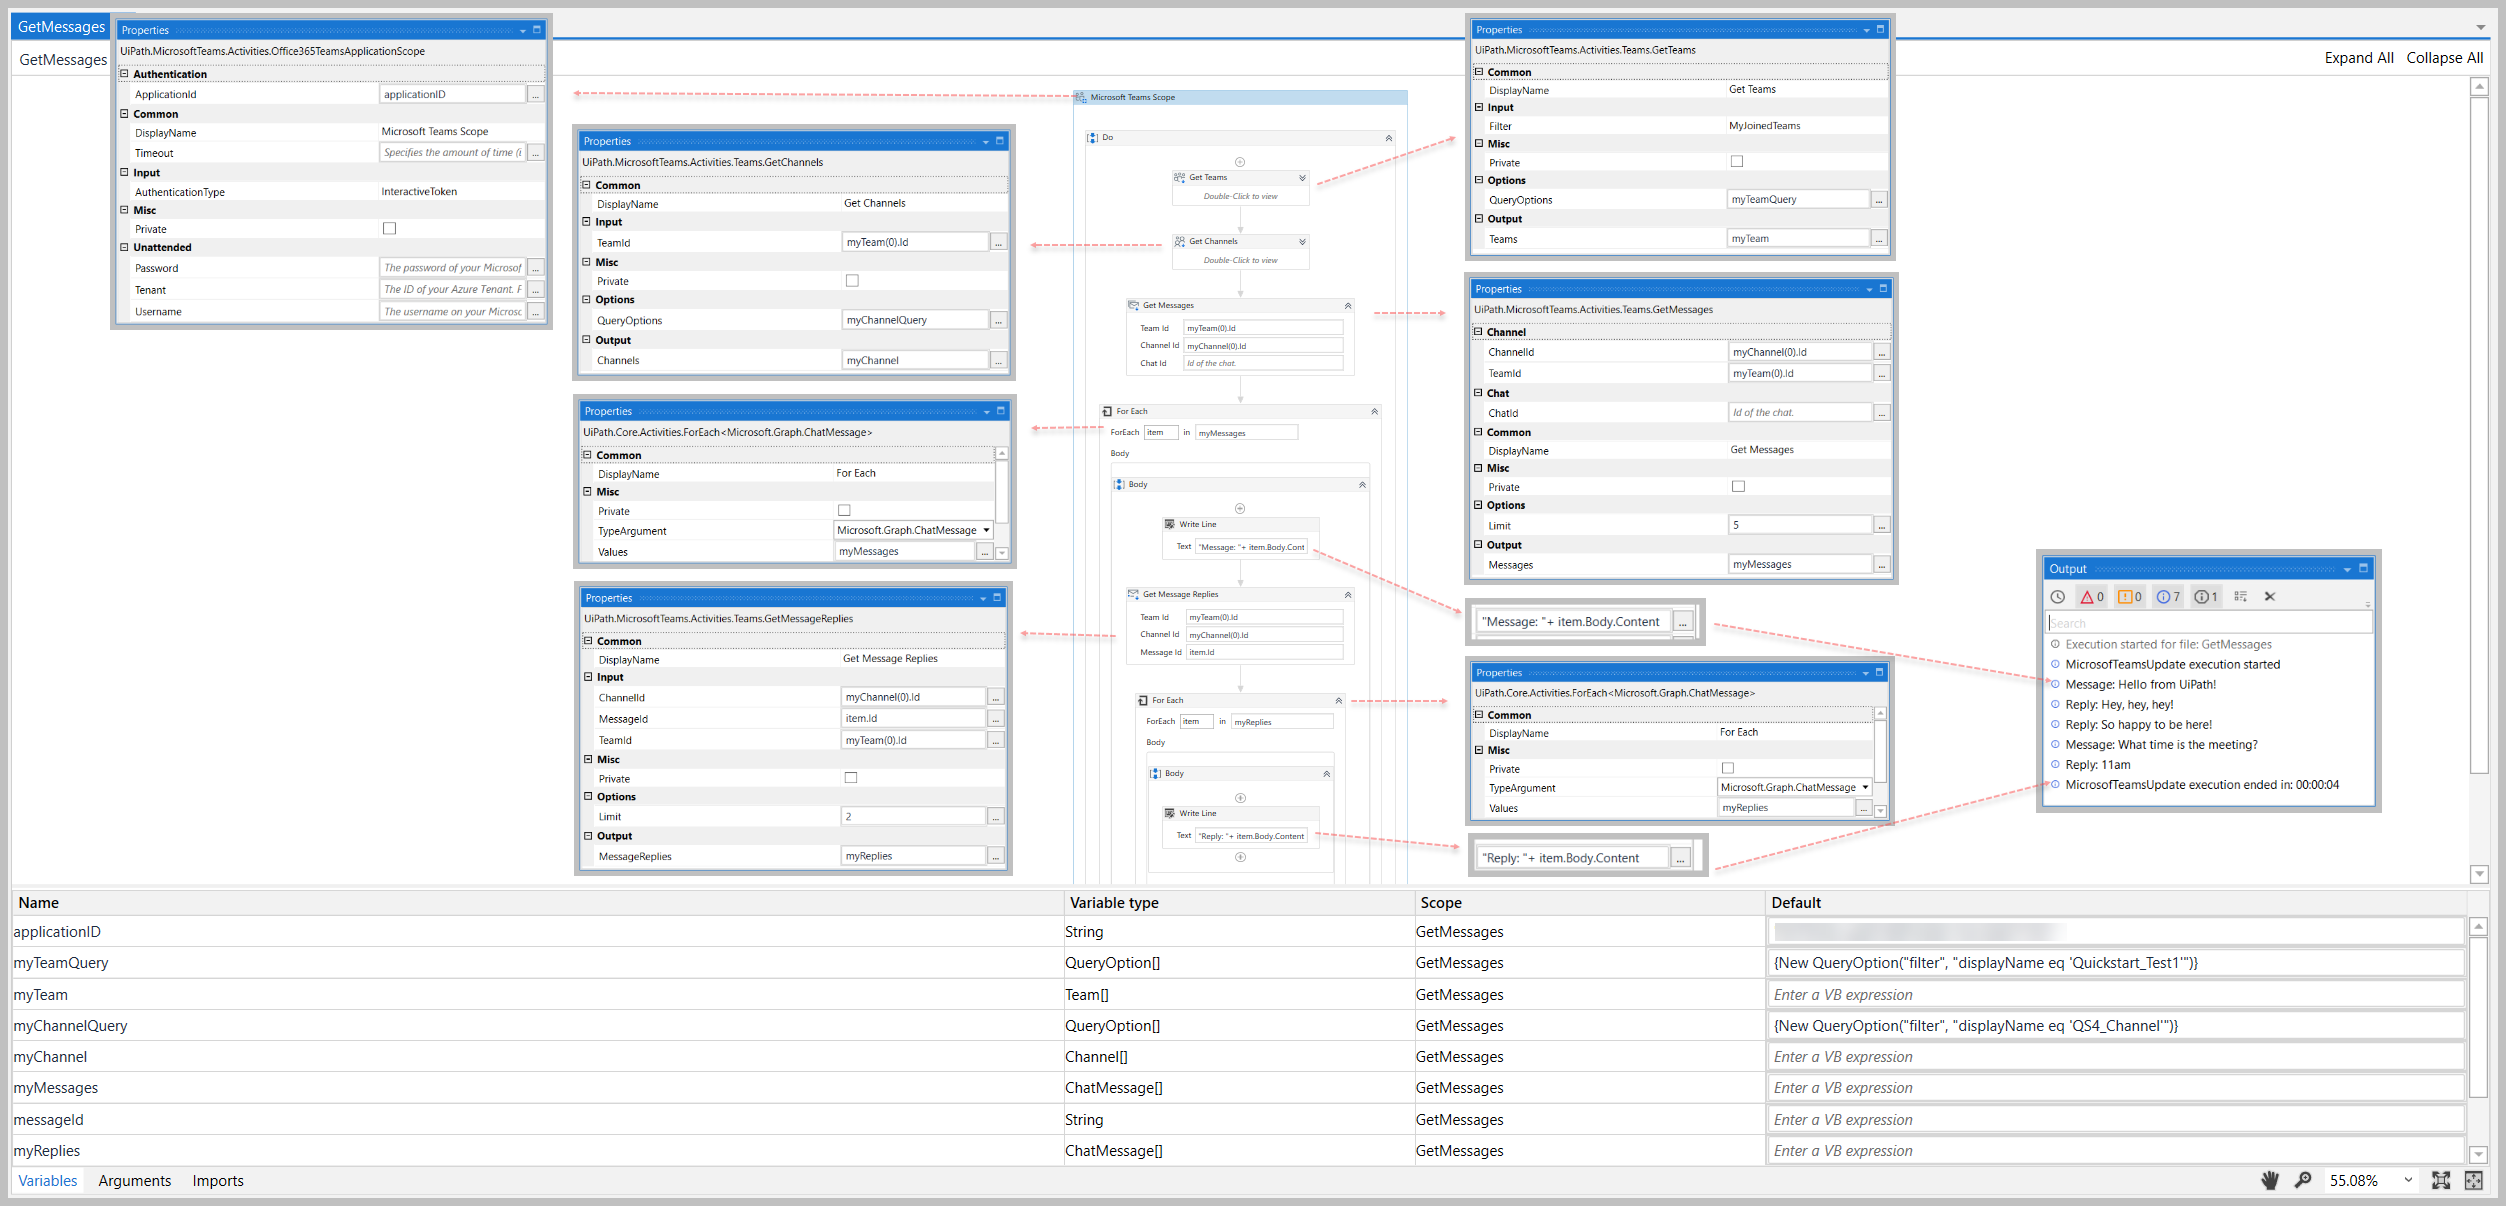The width and height of the screenshot is (2506, 1206).
Task: Toggle the trace filter showing 1
Action: point(2206,597)
